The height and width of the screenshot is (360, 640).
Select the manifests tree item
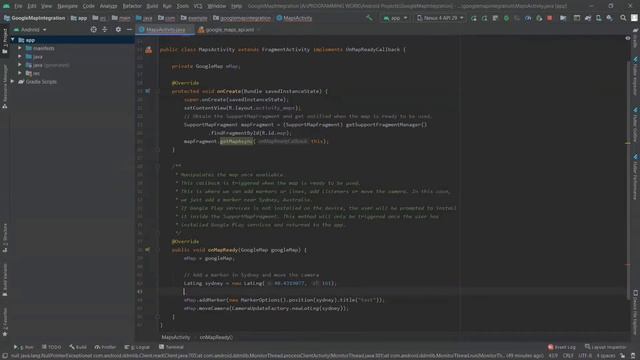point(40,48)
